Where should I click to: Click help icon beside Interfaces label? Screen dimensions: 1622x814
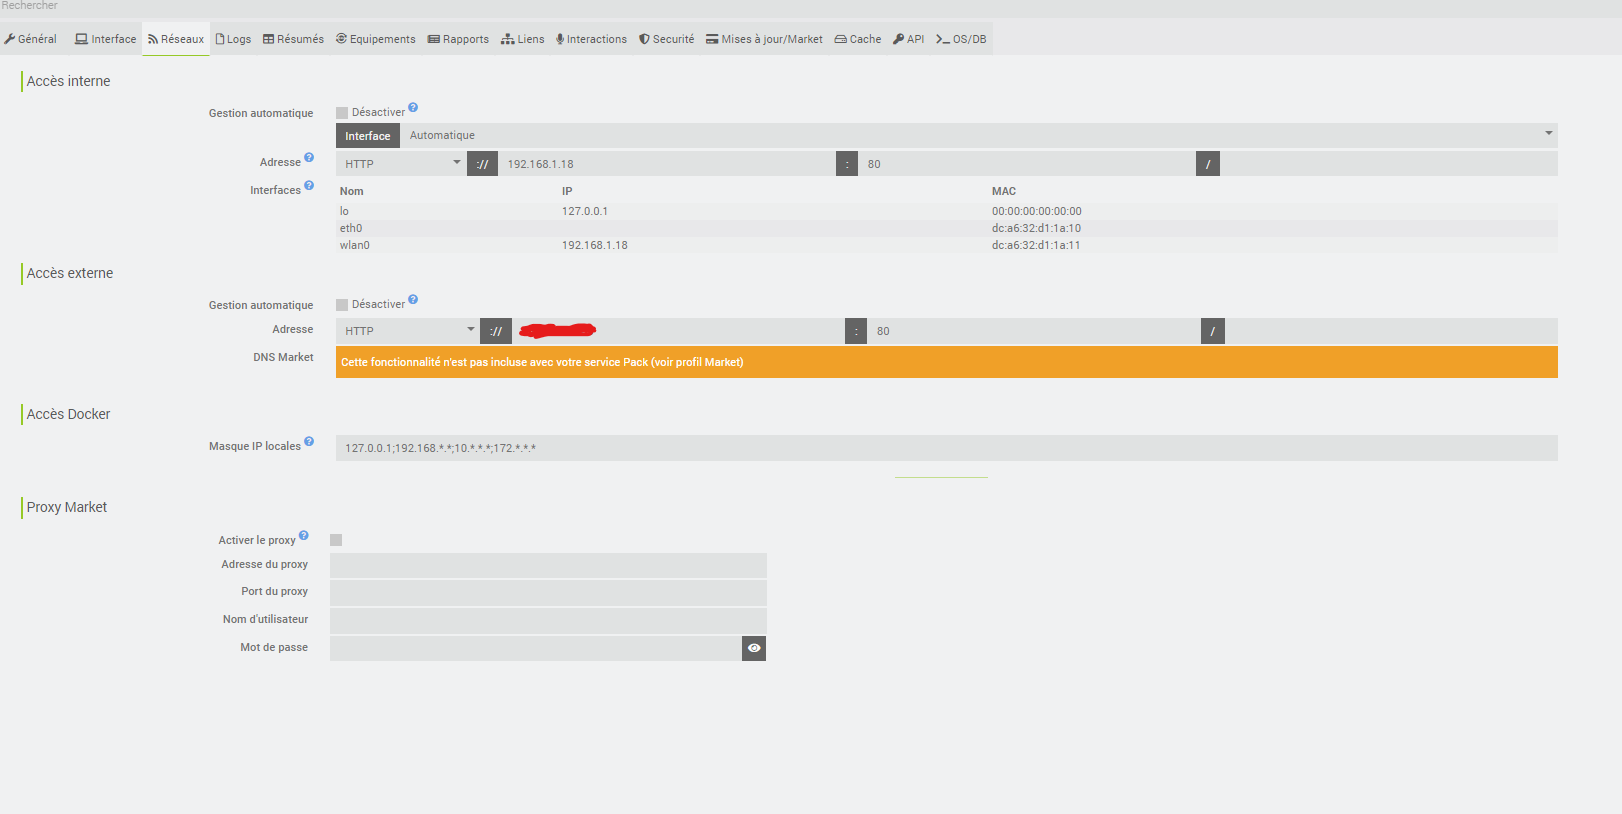[x=309, y=185]
